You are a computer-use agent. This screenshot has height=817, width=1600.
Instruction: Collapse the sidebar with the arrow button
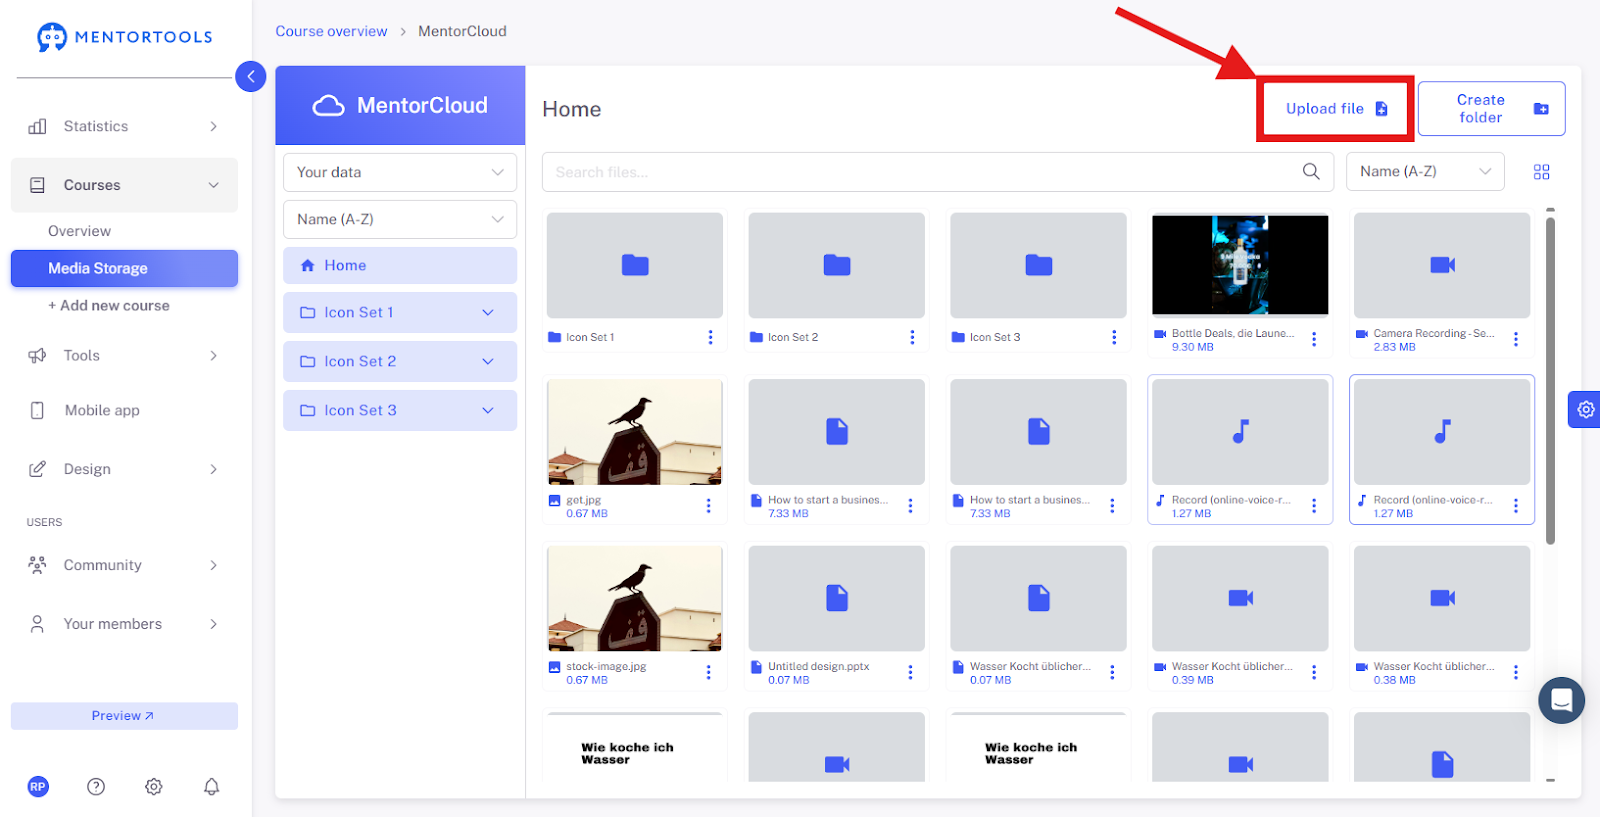pyautogui.click(x=250, y=76)
